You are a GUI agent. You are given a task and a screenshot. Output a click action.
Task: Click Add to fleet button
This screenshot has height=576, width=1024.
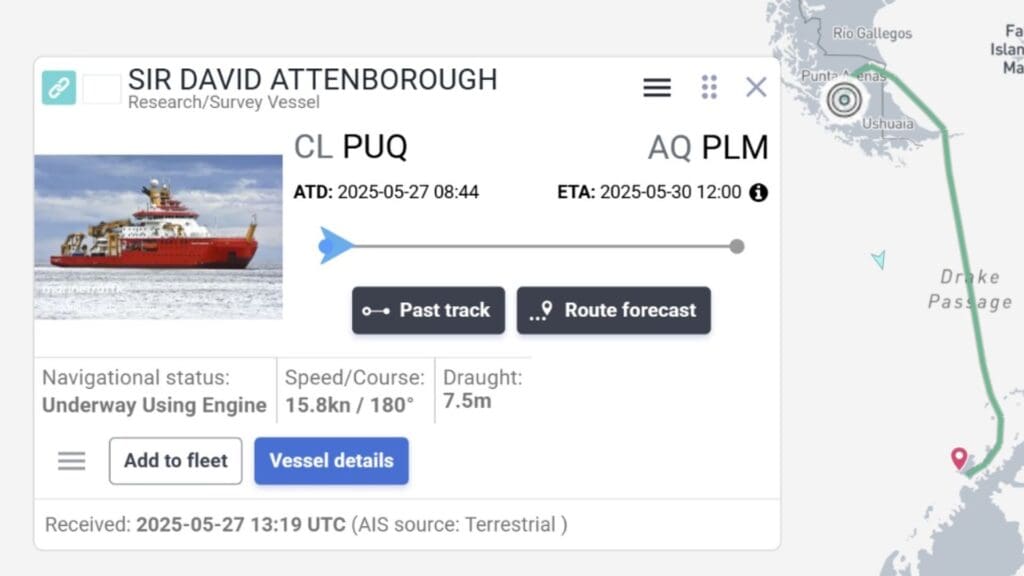(x=176, y=461)
